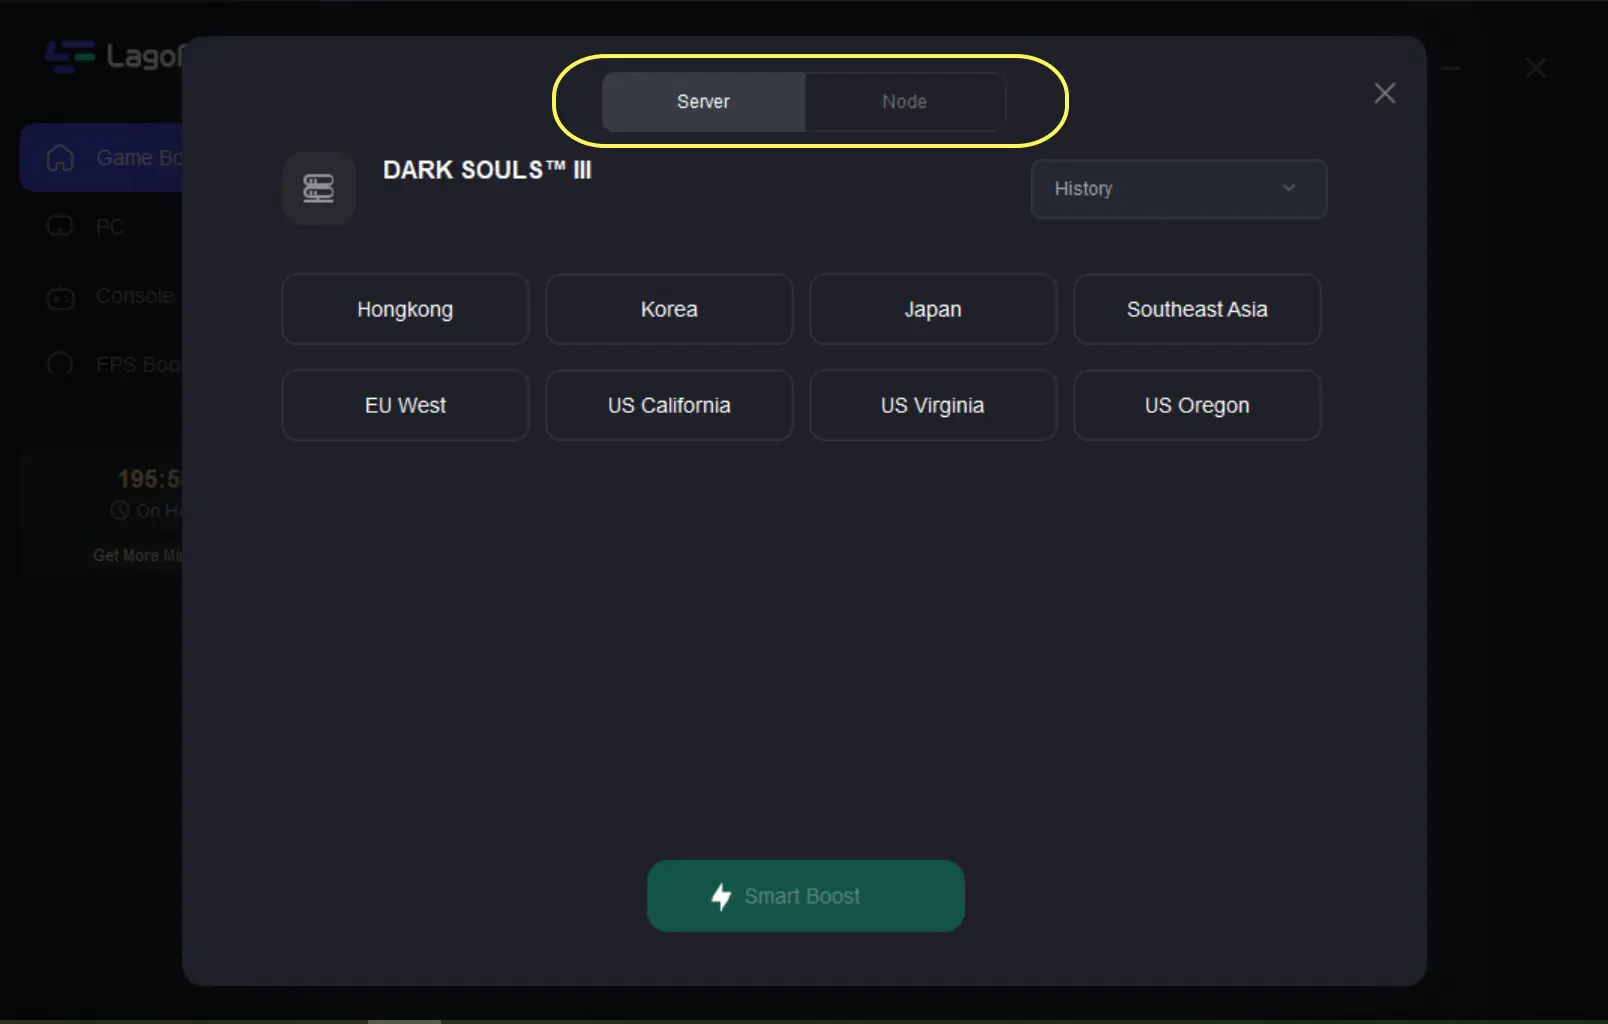The image size is (1608, 1024).
Task: Pick the US Virginia server
Action: point(933,406)
